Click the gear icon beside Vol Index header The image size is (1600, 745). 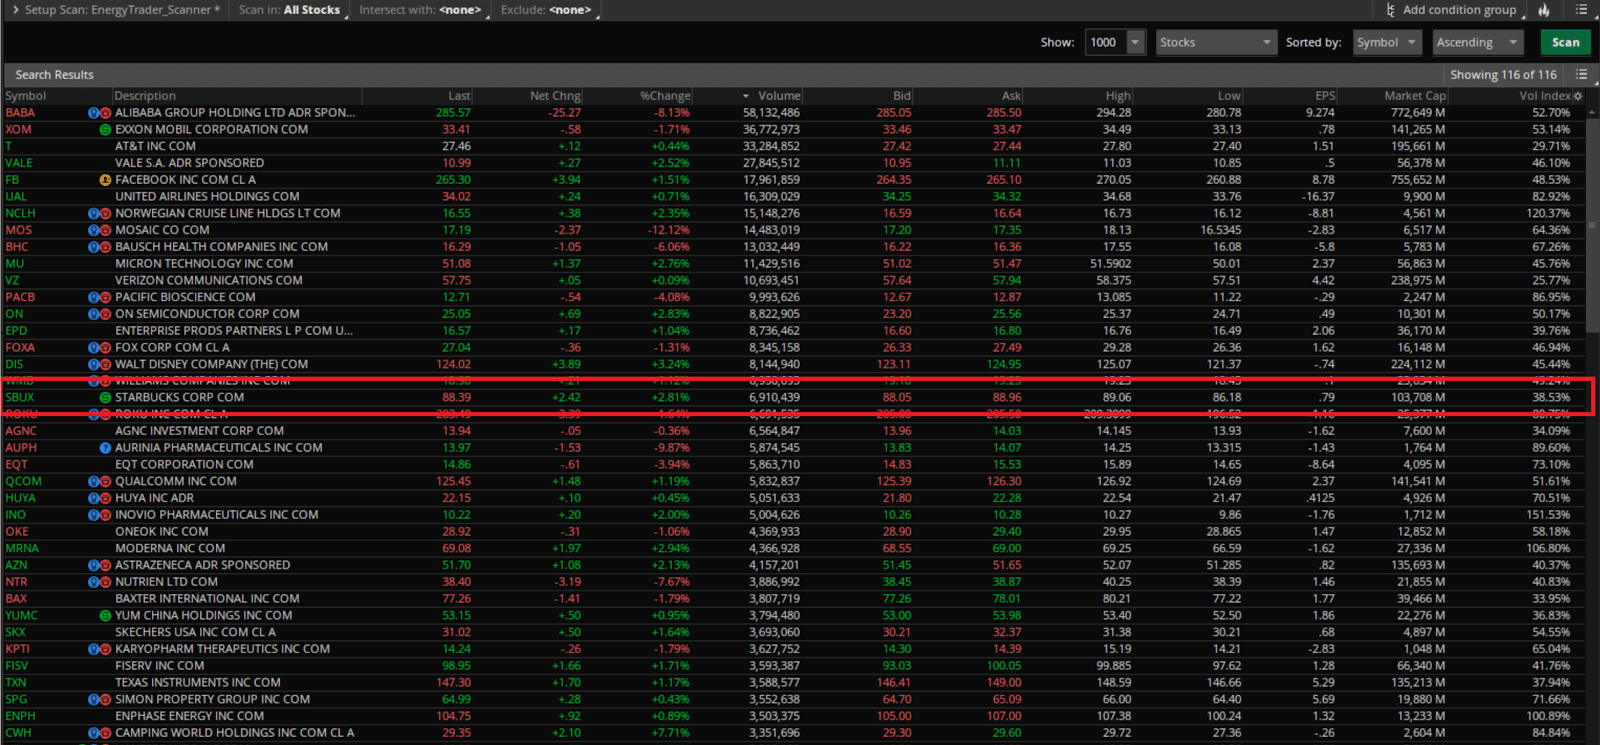(1578, 96)
